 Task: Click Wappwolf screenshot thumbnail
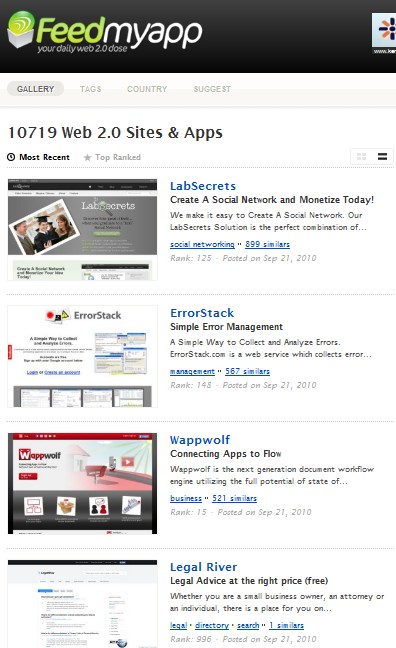click(x=82, y=484)
